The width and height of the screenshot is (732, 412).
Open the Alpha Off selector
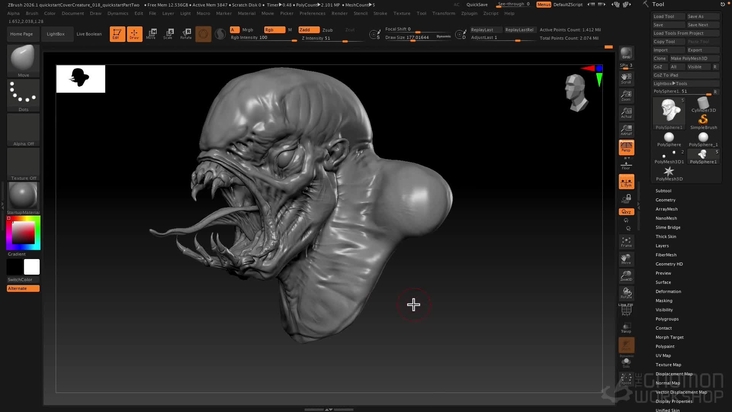(x=23, y=130)
